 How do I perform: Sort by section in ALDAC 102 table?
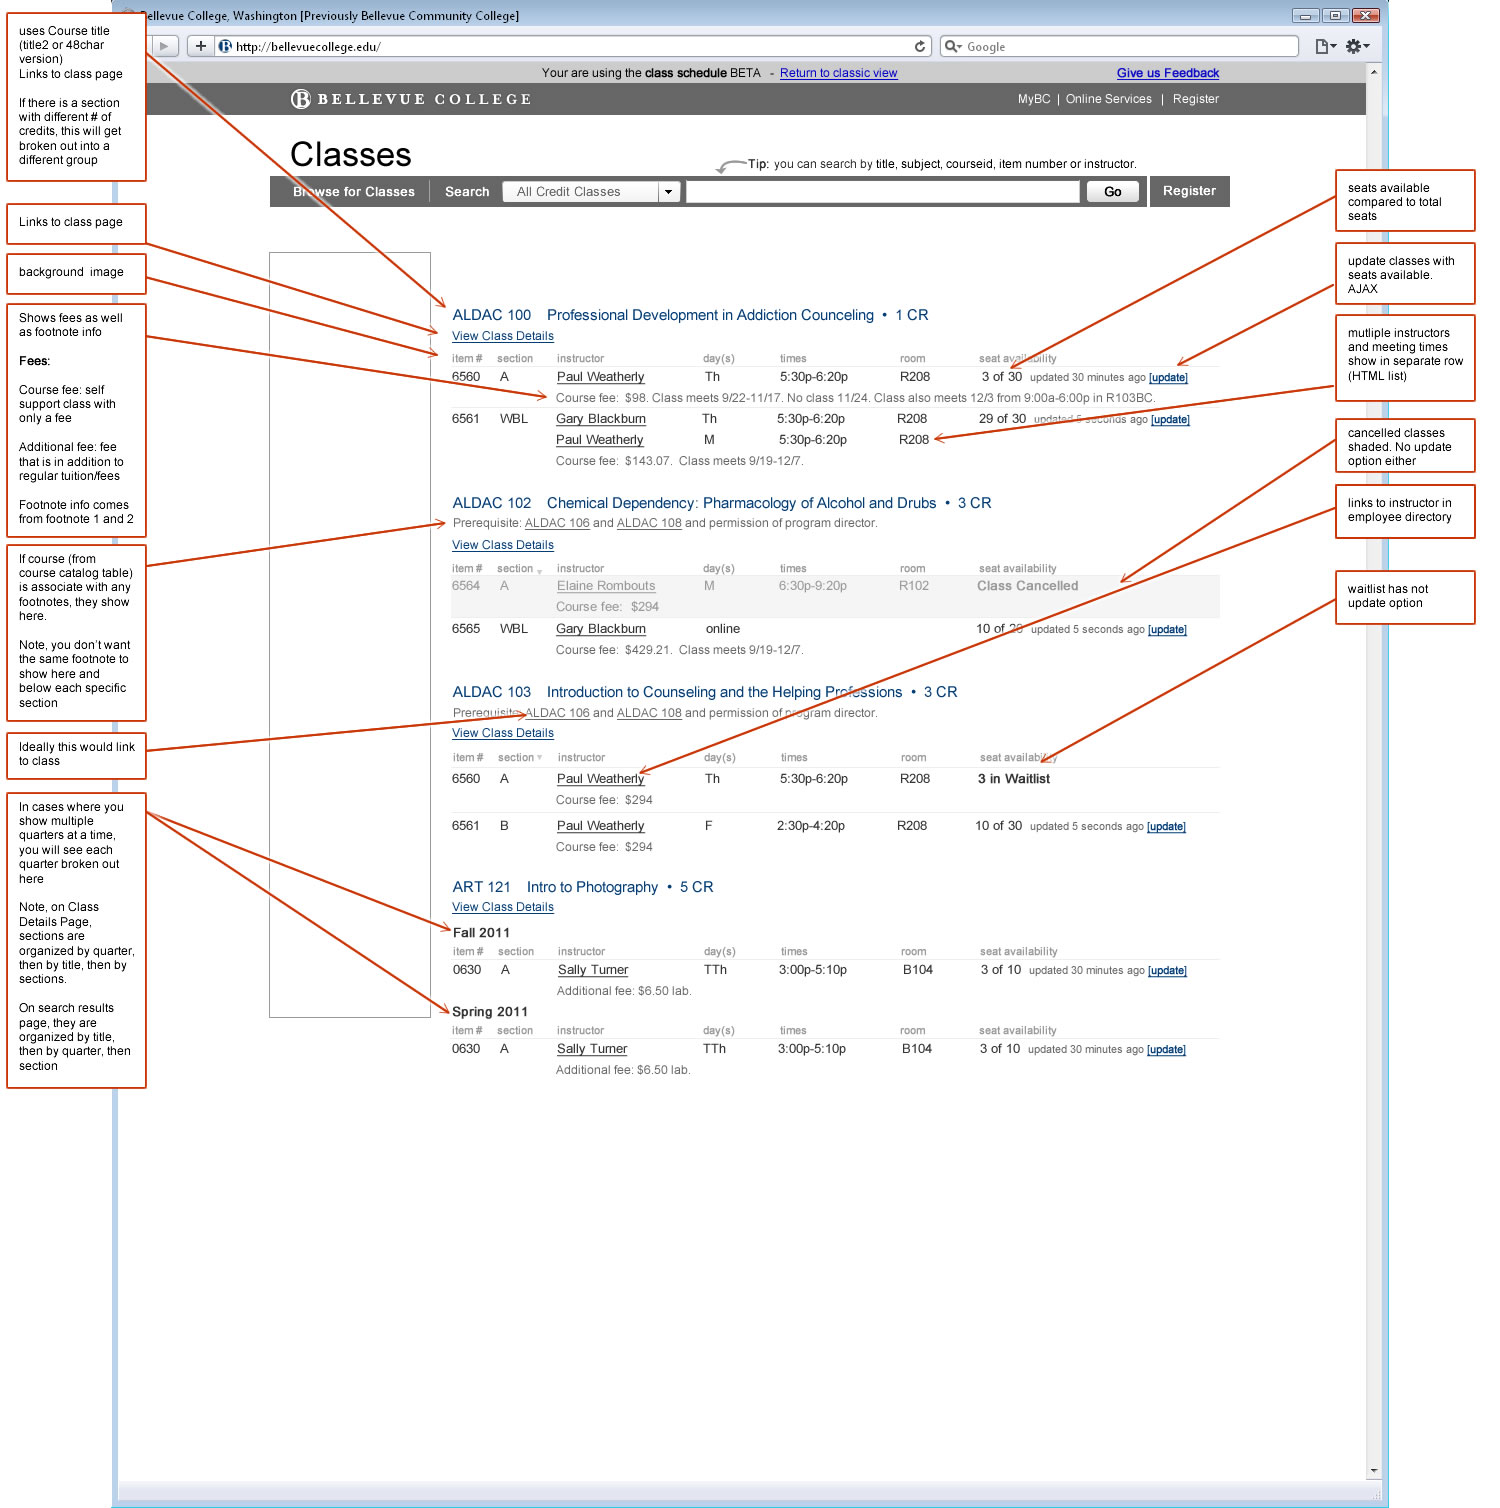(520, 569)
